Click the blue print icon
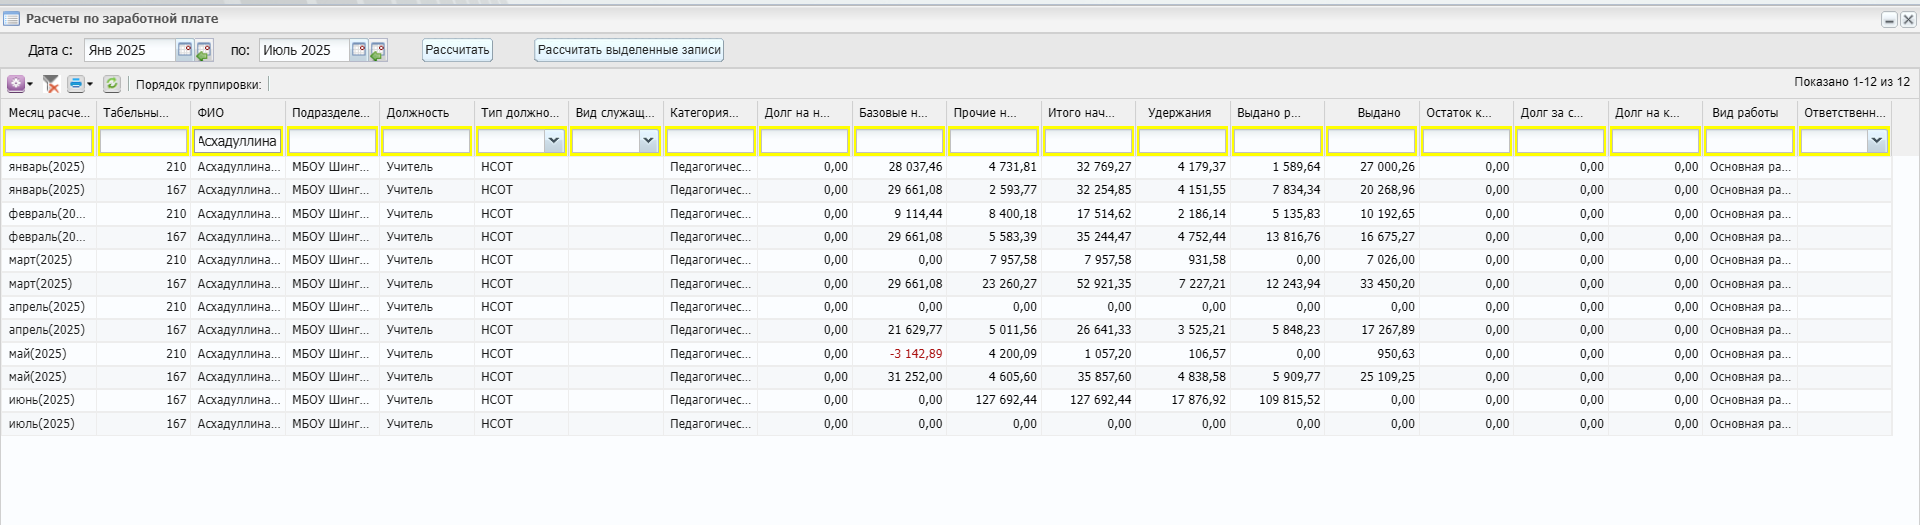Viewport: 1920px width, 525px height. click(x=76, y=84)
